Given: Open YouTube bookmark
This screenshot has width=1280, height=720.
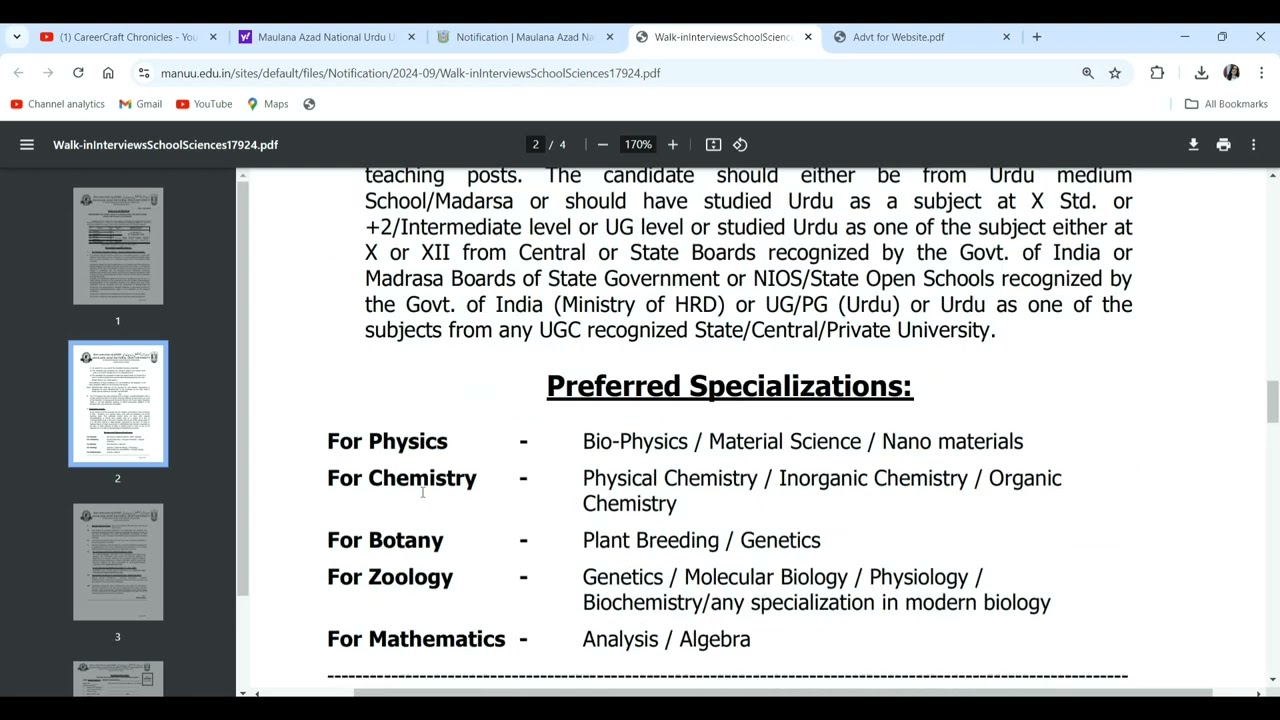Looking at the screenshot, I should [204, 104].
